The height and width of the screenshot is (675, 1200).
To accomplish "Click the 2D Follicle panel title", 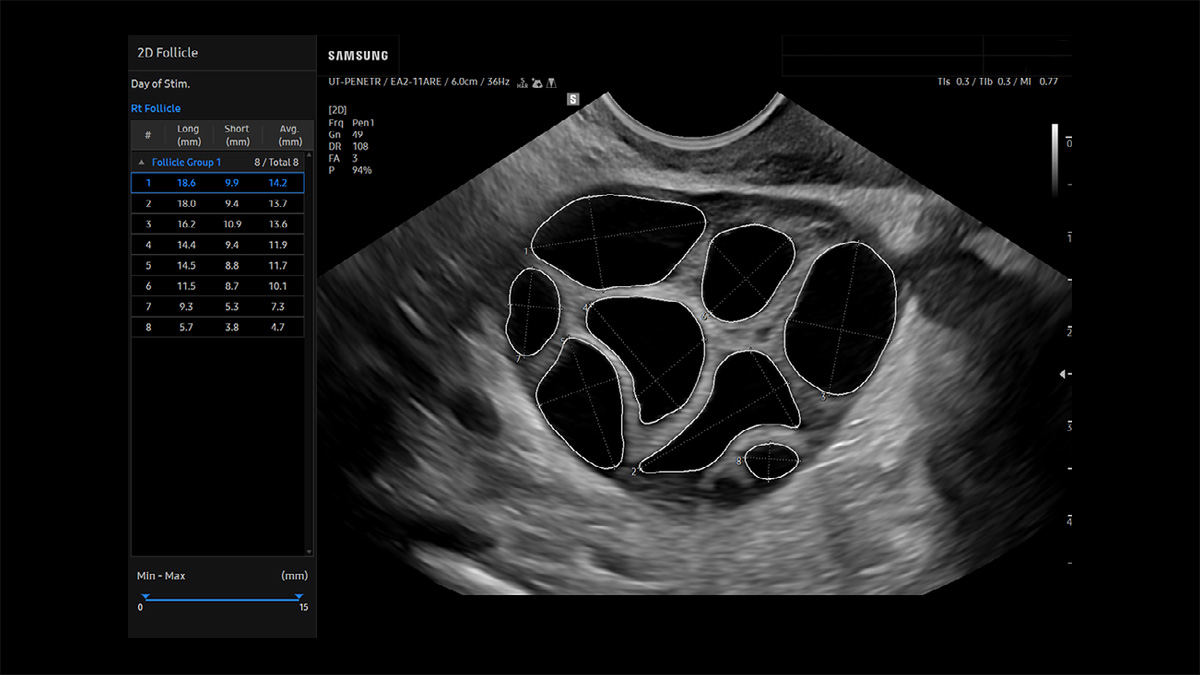I will click(x=168, y=52).
